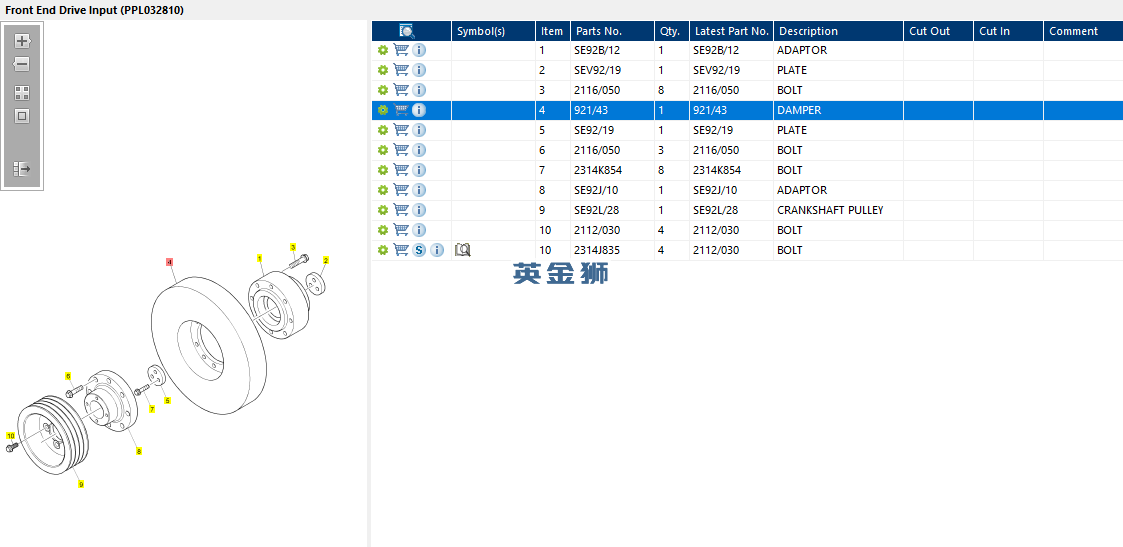Click the Cut Out column header
This screenshot has width=1123, height=547.
click(x=938, y=31)
